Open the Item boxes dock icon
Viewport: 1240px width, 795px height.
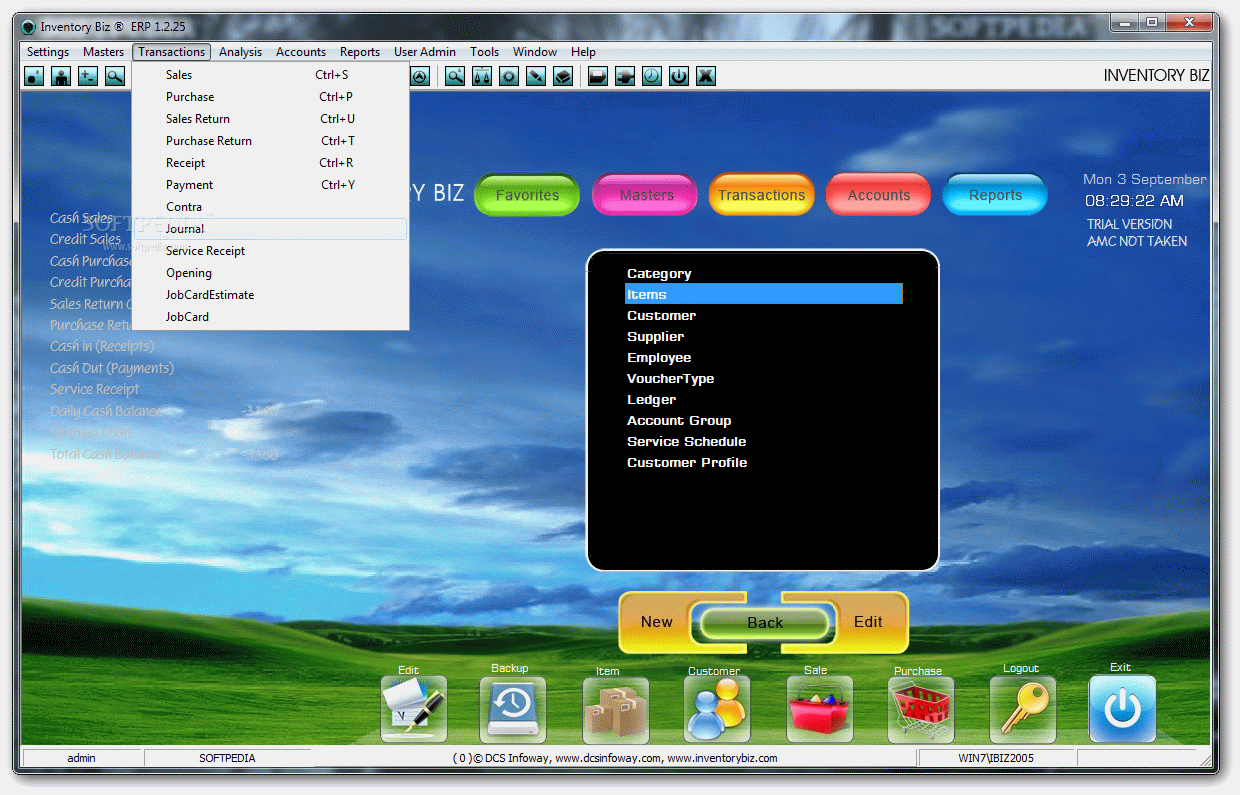(x=615, y=710)
